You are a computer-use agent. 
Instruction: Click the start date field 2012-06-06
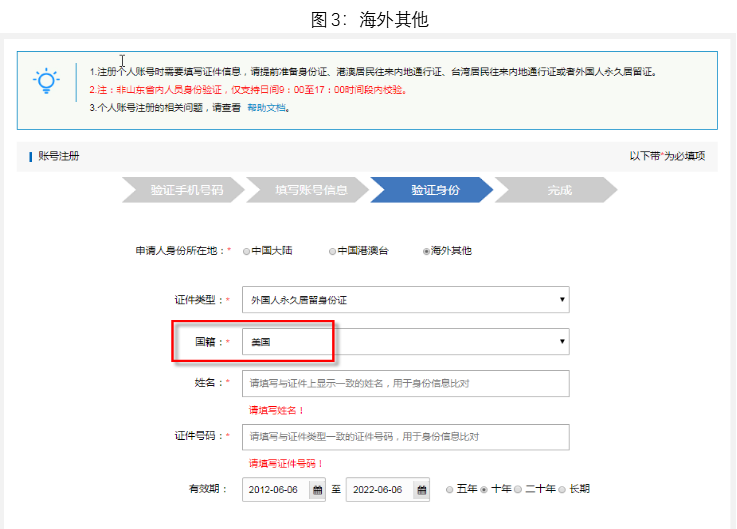[x=276, y=489]
